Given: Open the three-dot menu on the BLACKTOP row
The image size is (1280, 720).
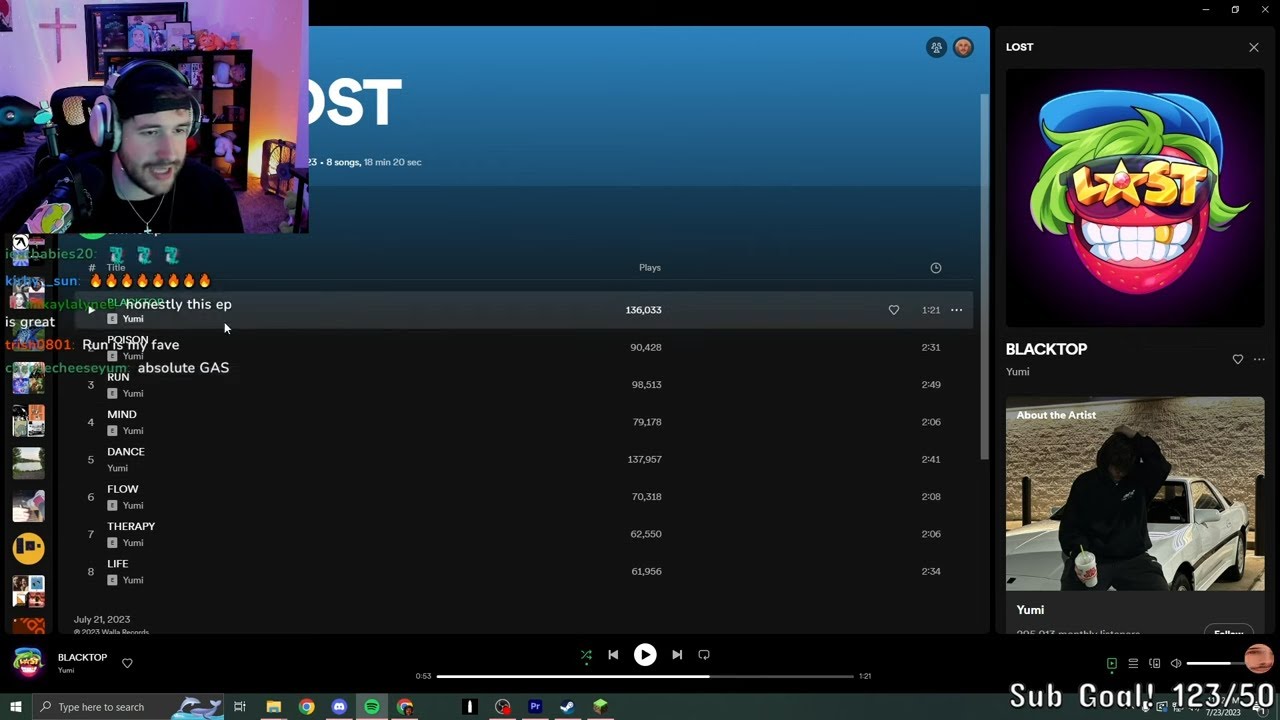Looking at the screenshot, I should point(957,310).
